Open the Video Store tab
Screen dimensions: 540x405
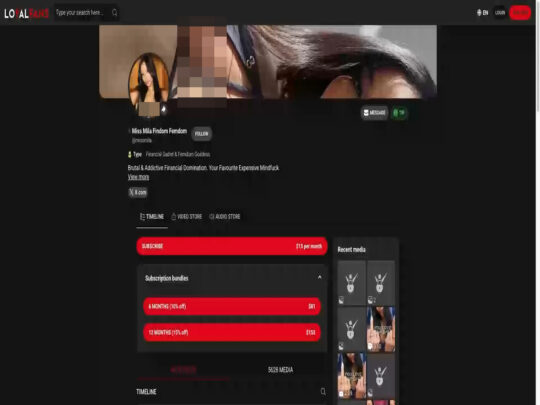187,217
